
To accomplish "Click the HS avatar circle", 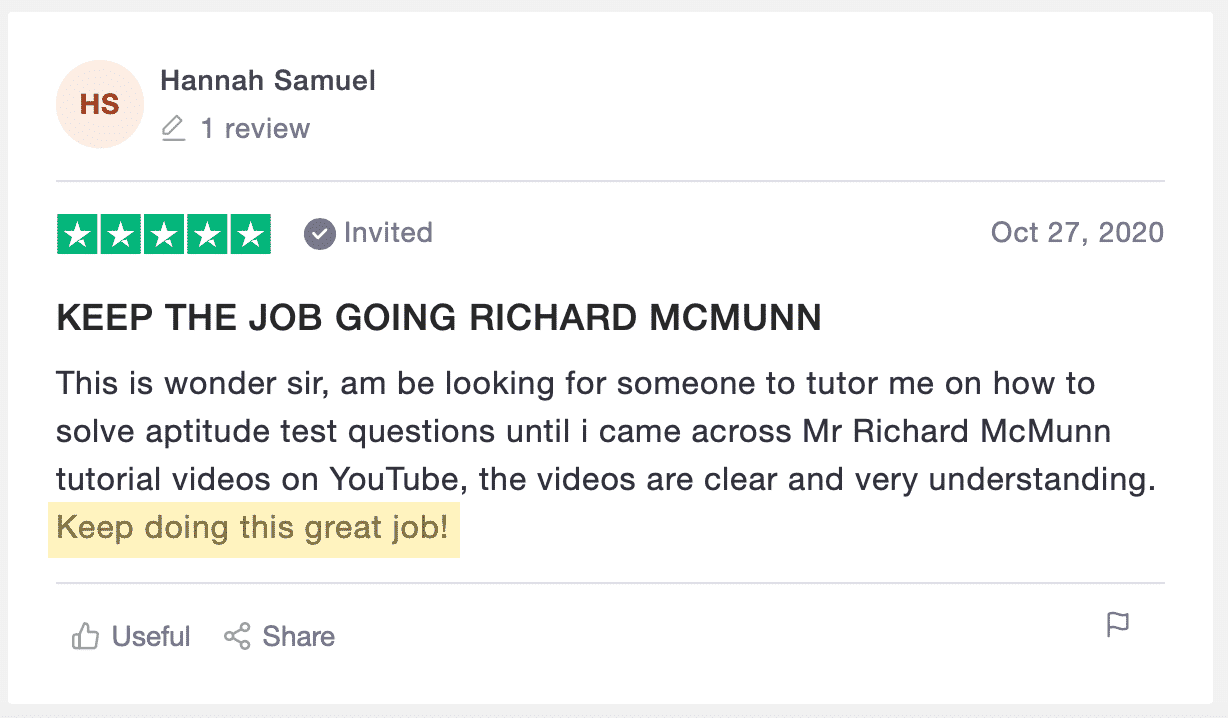I will (x=99, y=104).
